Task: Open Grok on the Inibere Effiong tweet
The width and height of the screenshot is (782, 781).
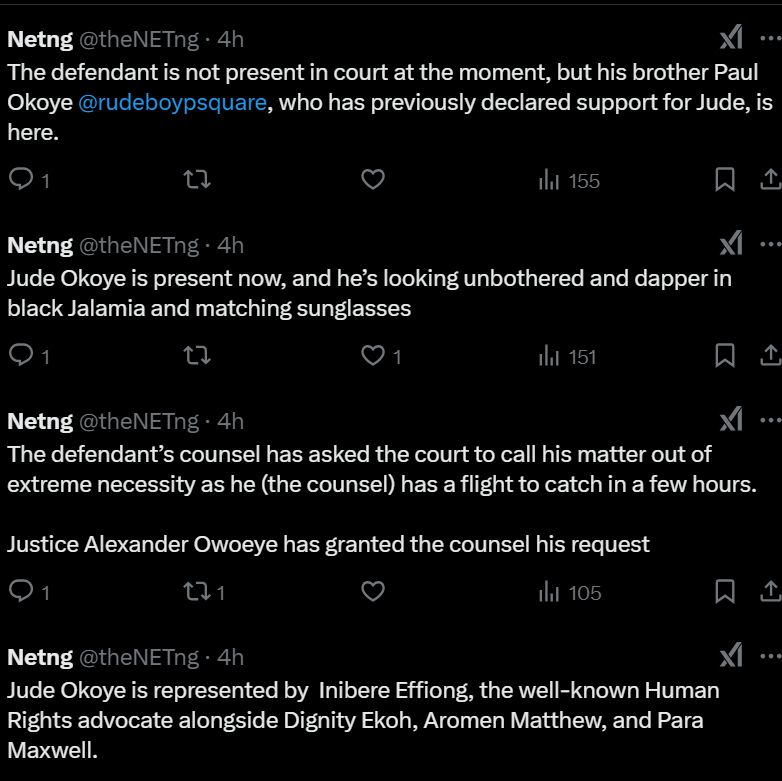Action: [731, 657]
